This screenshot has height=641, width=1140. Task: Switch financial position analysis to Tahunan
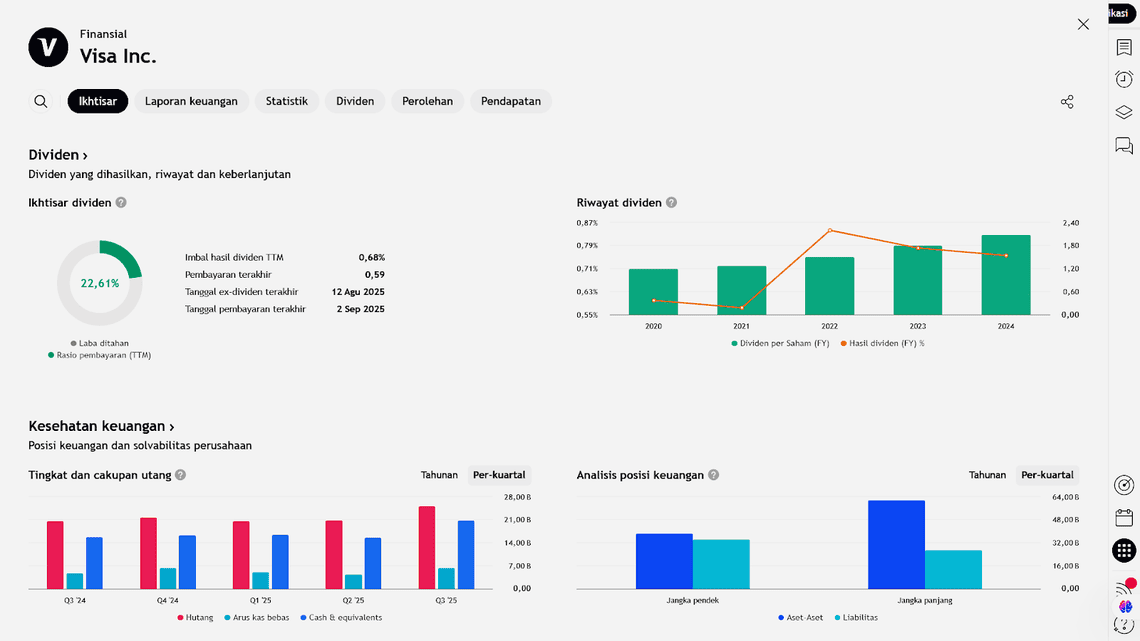point(987,475)
